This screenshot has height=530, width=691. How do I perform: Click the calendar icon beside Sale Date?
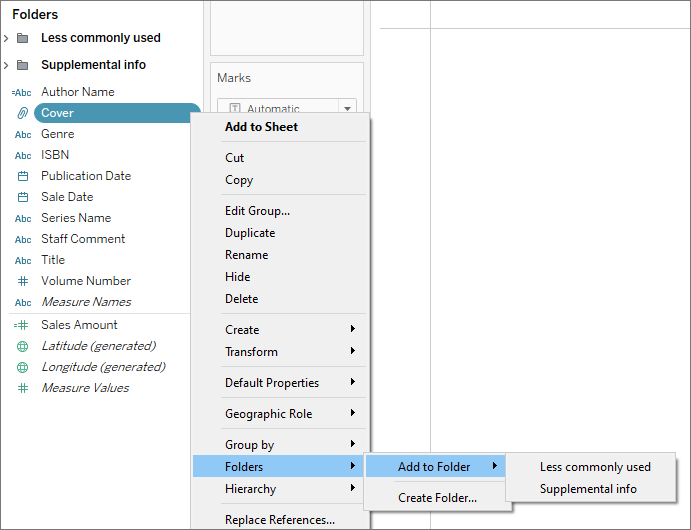(x=23, y=197)
